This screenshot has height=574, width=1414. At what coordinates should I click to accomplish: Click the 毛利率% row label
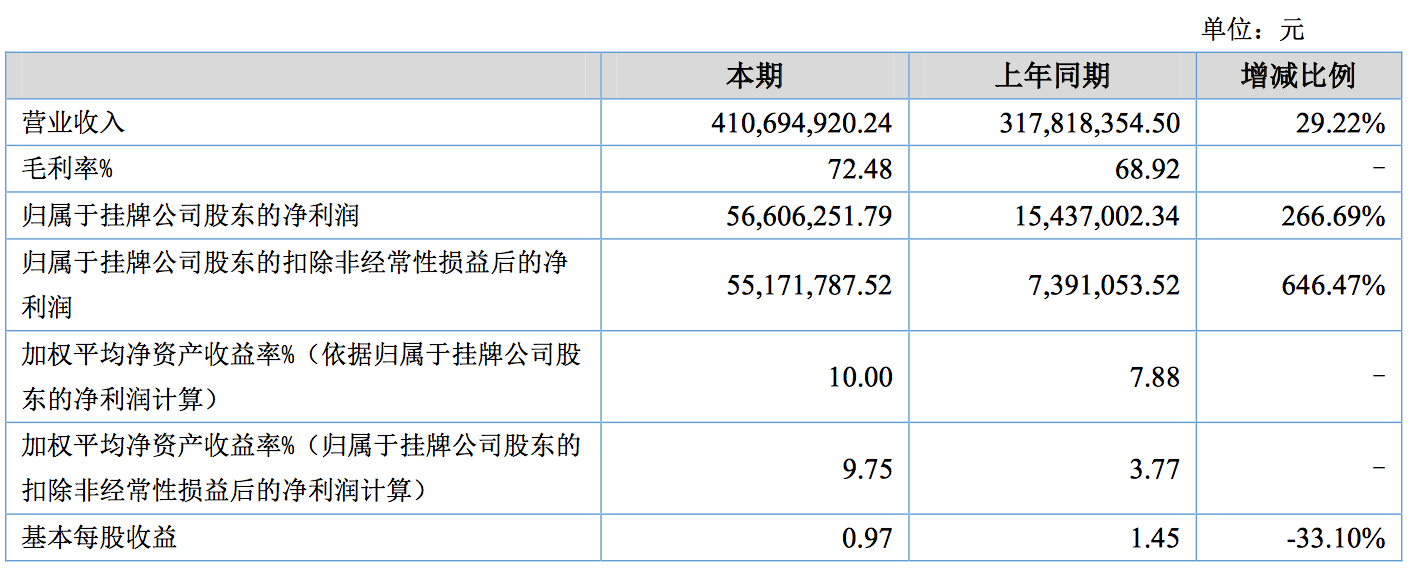tap(67, 169)
